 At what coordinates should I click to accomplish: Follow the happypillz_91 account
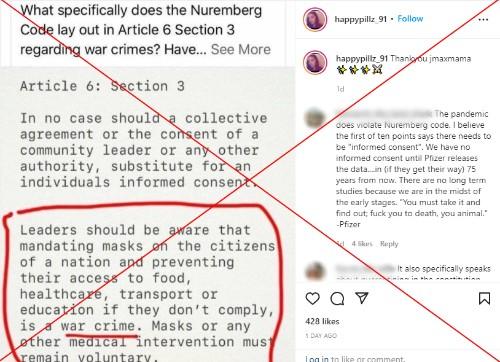click(x=410, y=19)
